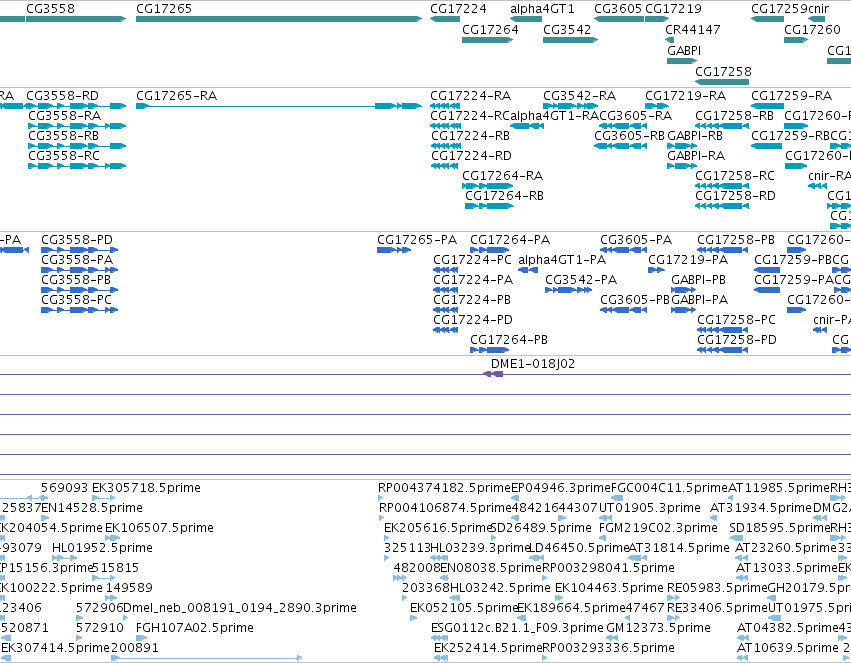Image resolution: width=851 pixels, height=663 pixels.
Task: Select the CG17264-RB transcript label
Action: [504, 196]
